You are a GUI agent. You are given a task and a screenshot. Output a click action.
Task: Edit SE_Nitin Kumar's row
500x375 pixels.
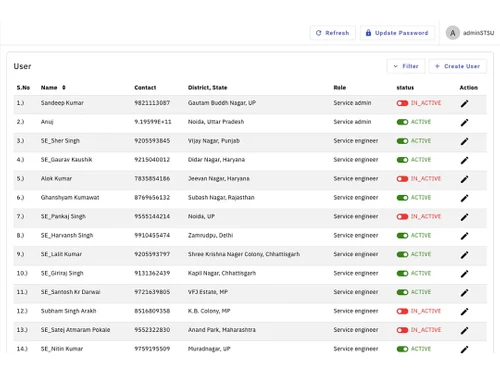(464, 349)
